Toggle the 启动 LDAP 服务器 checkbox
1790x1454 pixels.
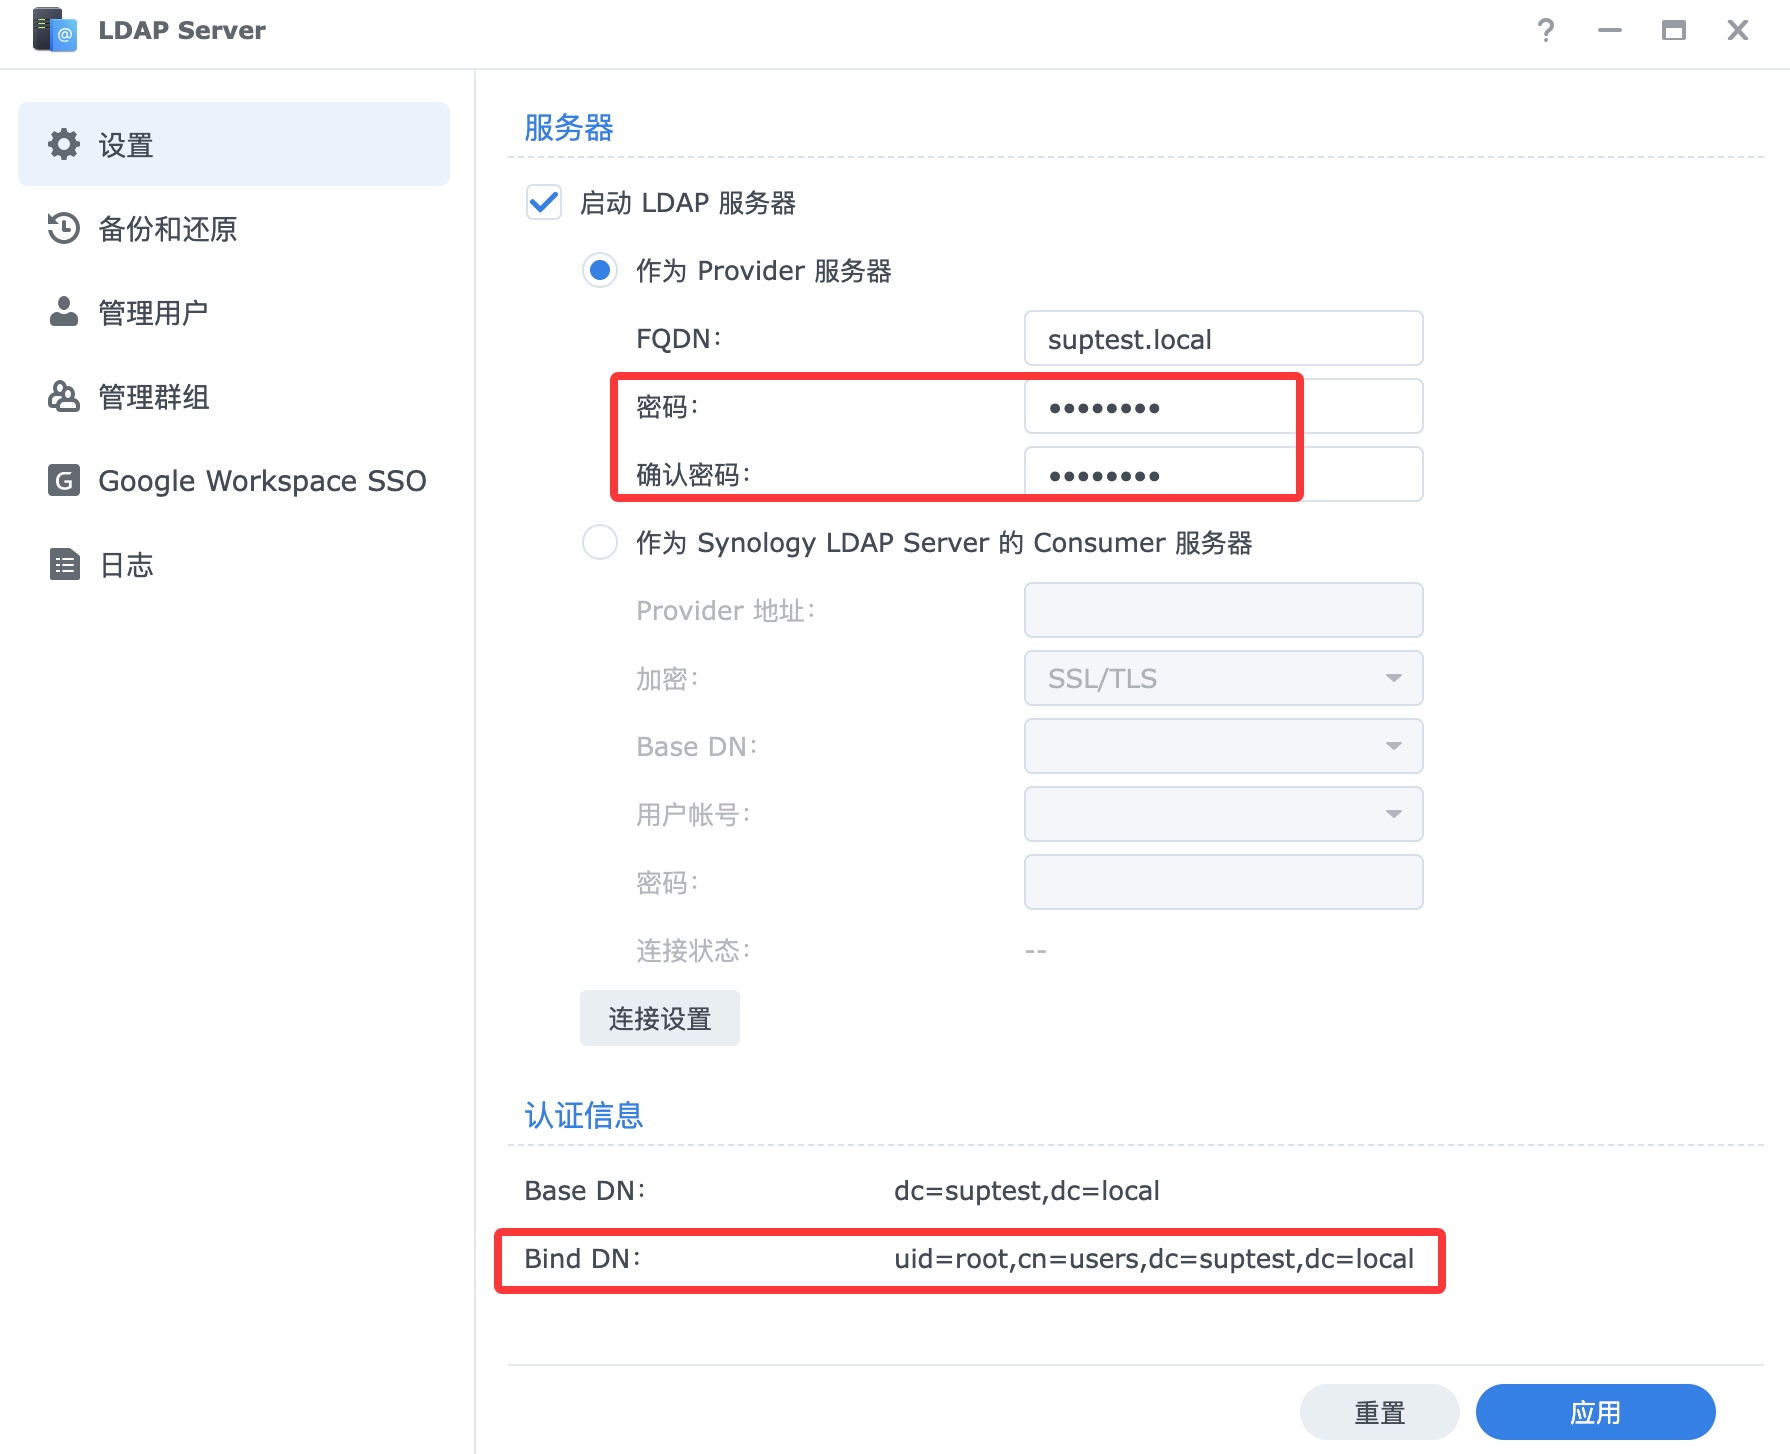pyautogui.click(x=544, y=203)
